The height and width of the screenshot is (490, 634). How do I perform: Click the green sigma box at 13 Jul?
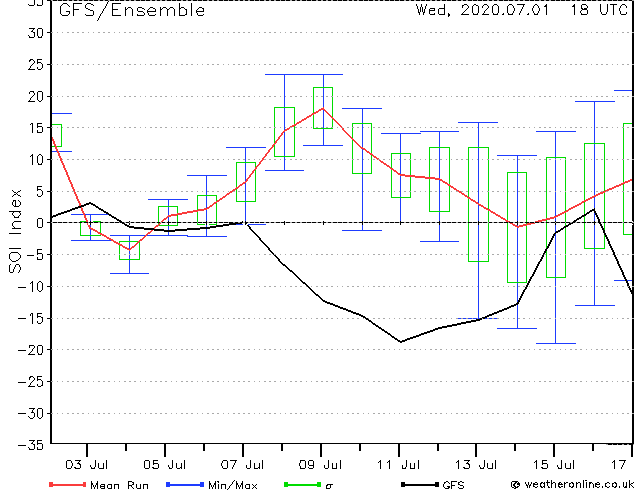click(478, 205)
